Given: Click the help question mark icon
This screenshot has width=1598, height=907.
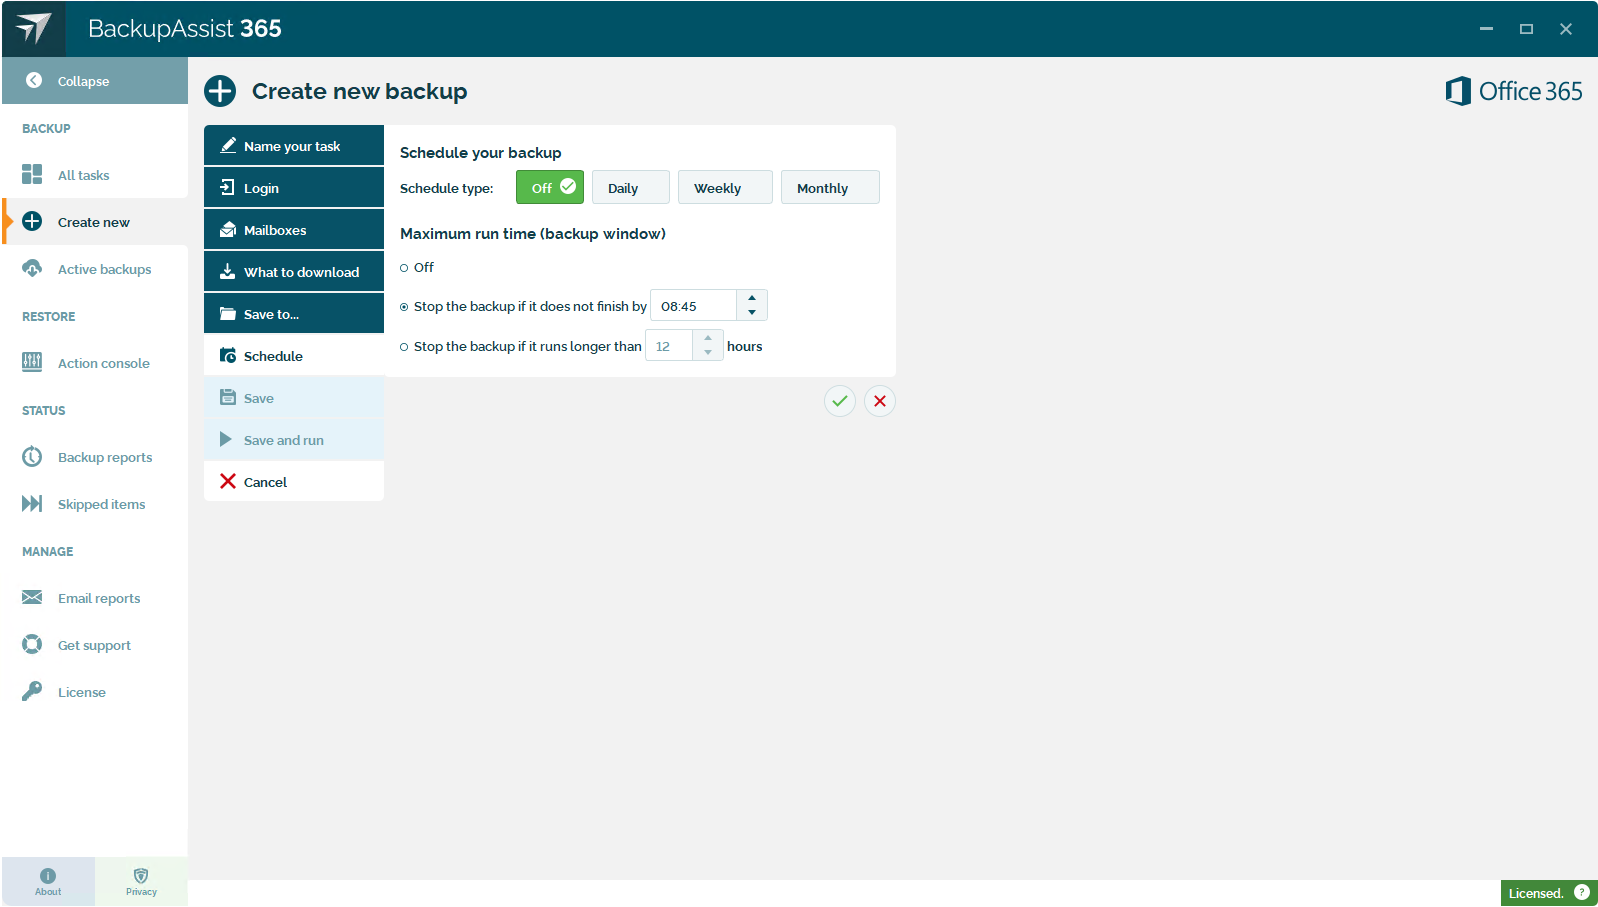Looking at the screenshot, I should [x=1582, y=892].
